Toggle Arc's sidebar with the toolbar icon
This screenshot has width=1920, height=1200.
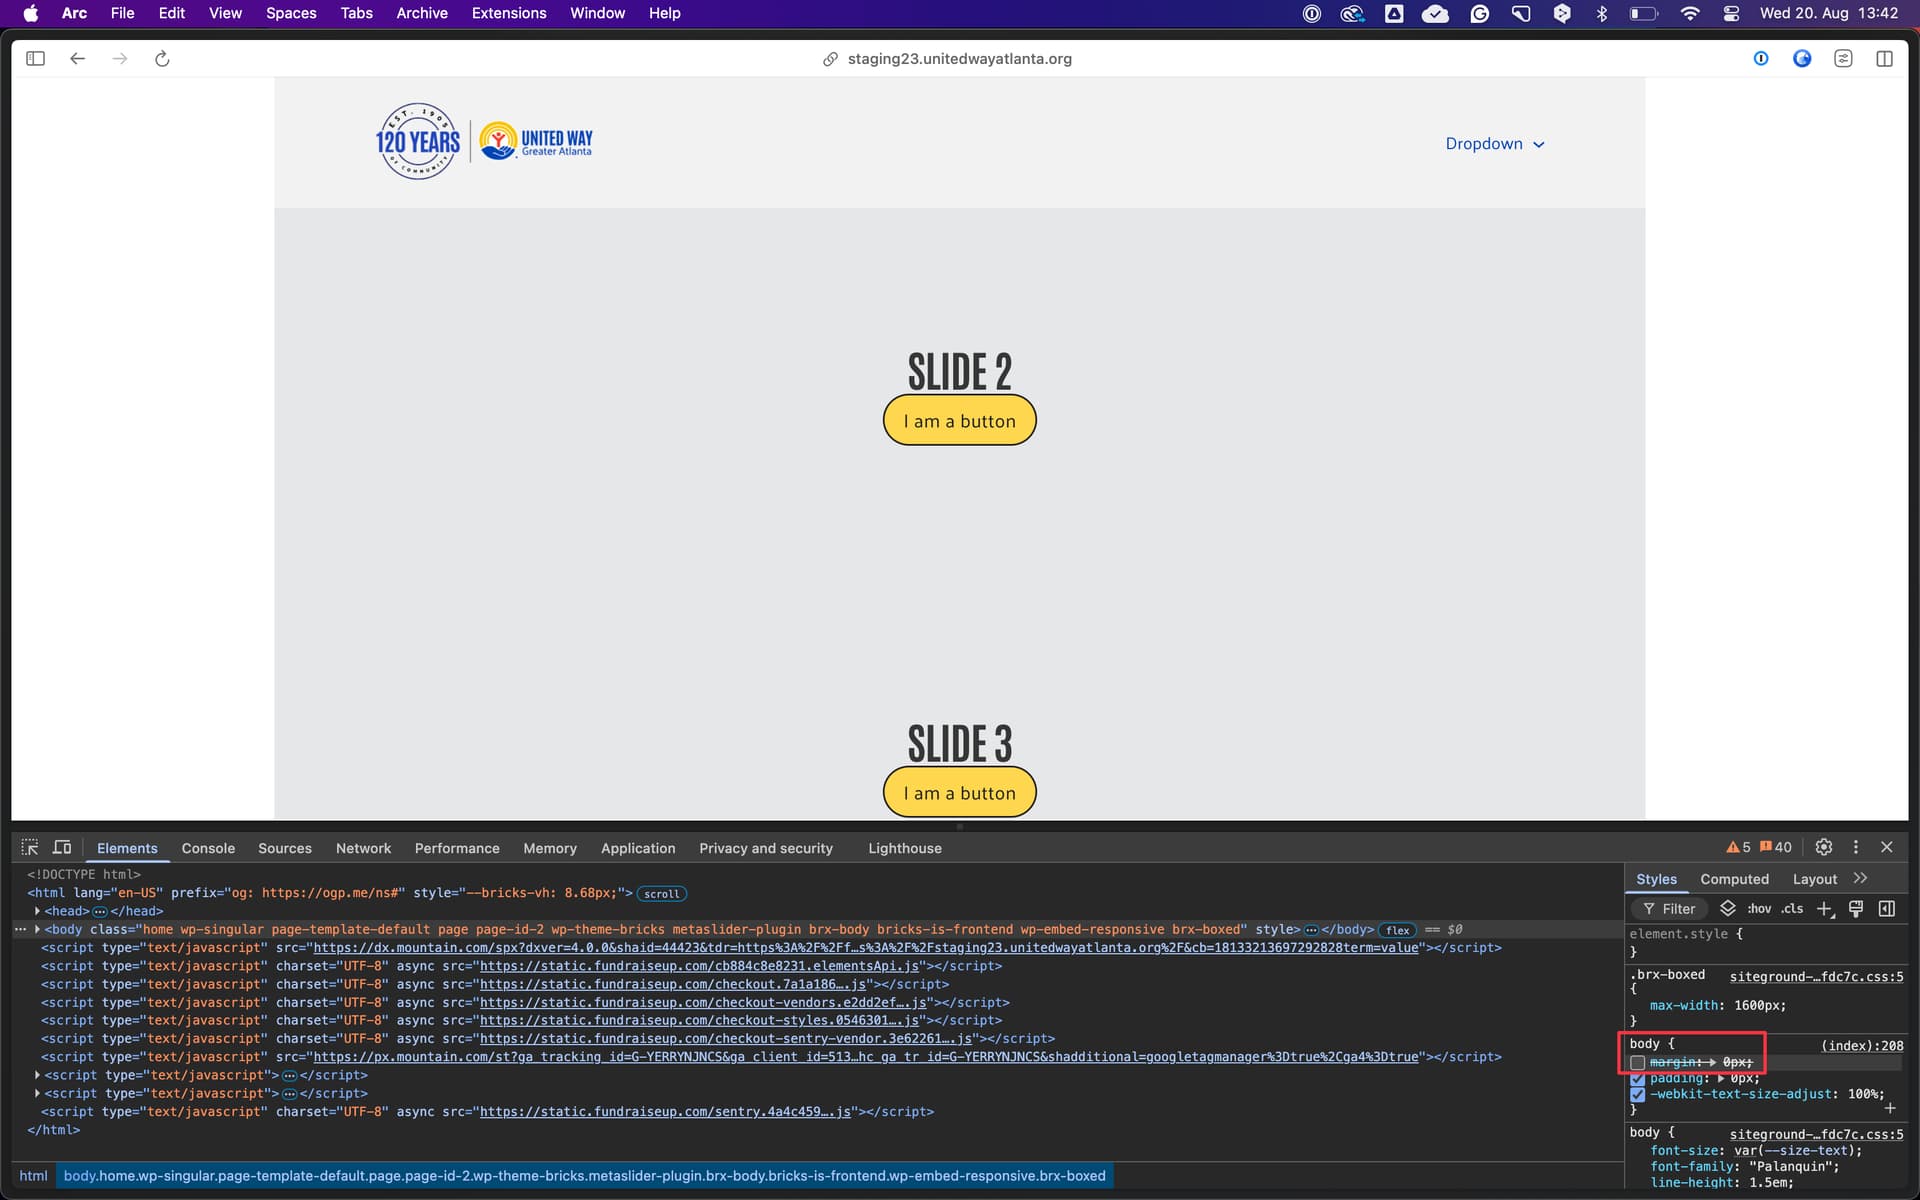click(x=36, y=59)
